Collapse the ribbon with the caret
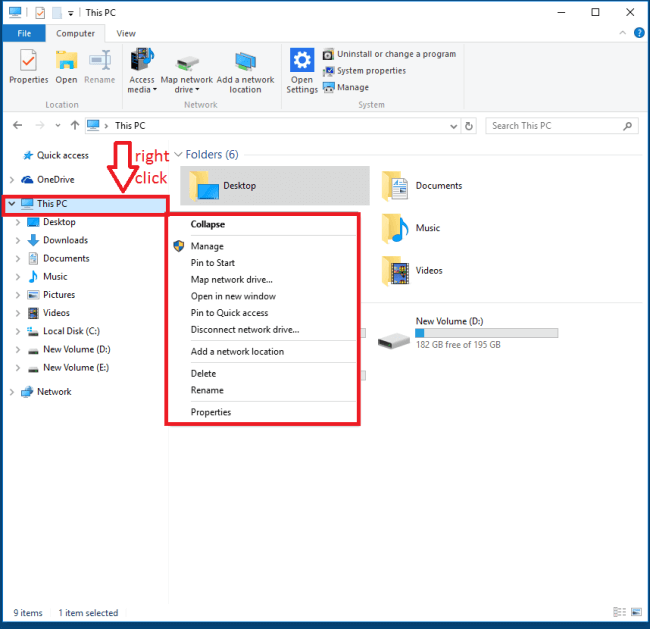Viewport: 650px width, 629px height. tap(622, 33)
